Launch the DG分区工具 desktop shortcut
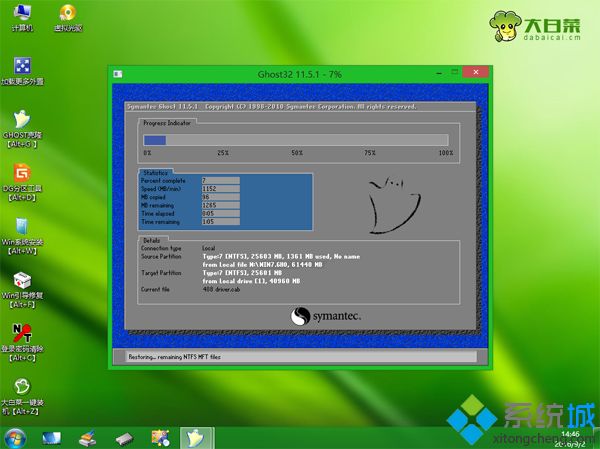The height and width of the screenshot is (449, 600). tap(20, 174)
